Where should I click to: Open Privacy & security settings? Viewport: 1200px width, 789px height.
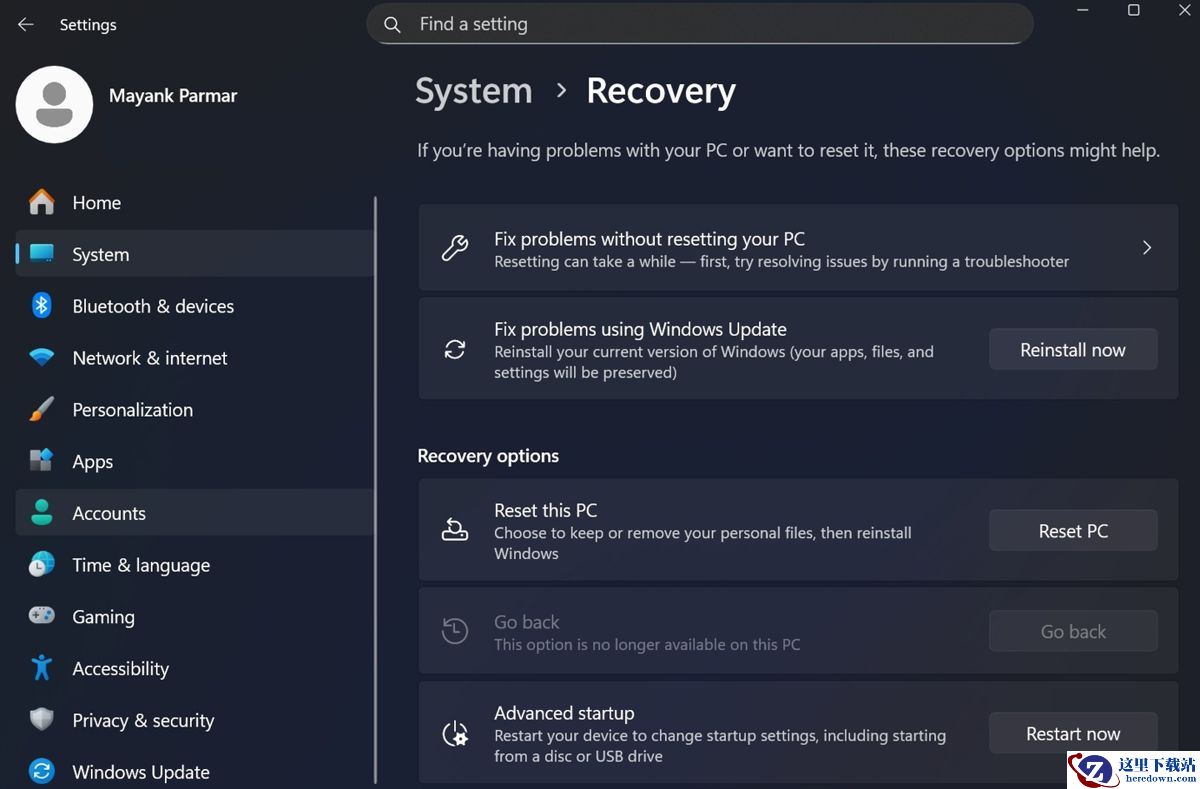pyautogui.click(x=195, y=720)
